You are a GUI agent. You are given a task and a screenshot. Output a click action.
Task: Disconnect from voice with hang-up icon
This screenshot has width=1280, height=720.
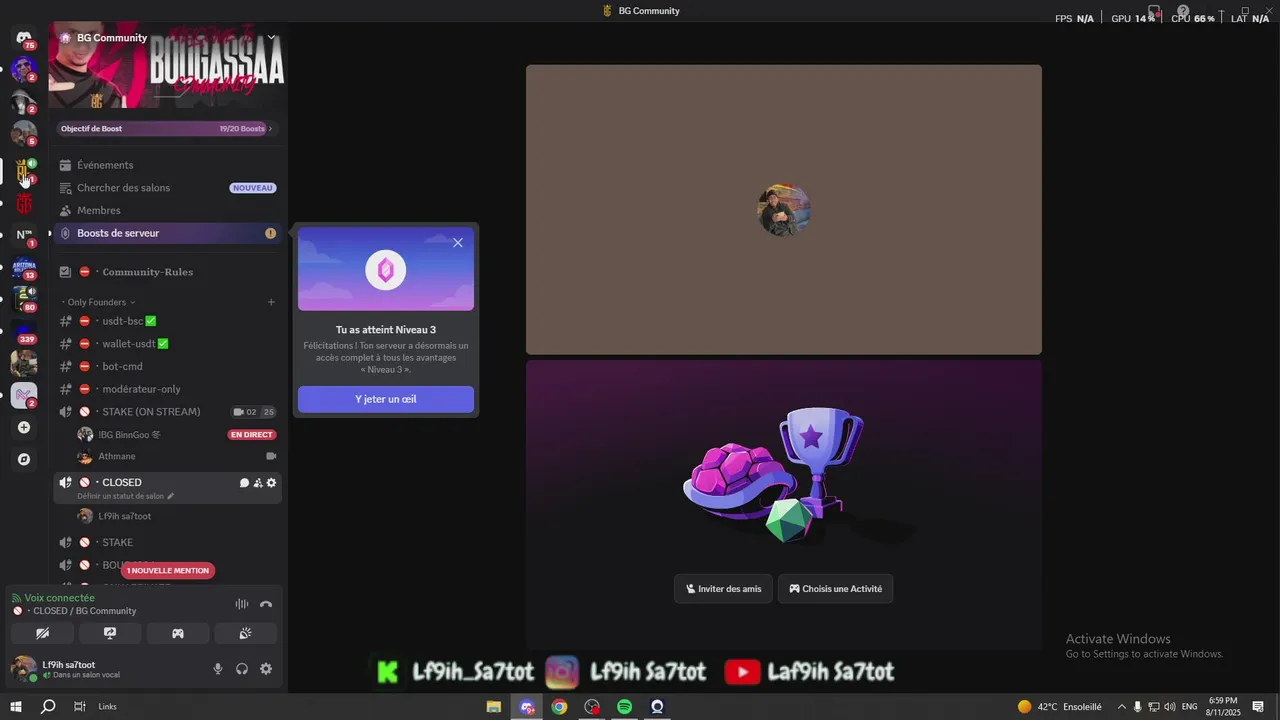tap(266, 604)
